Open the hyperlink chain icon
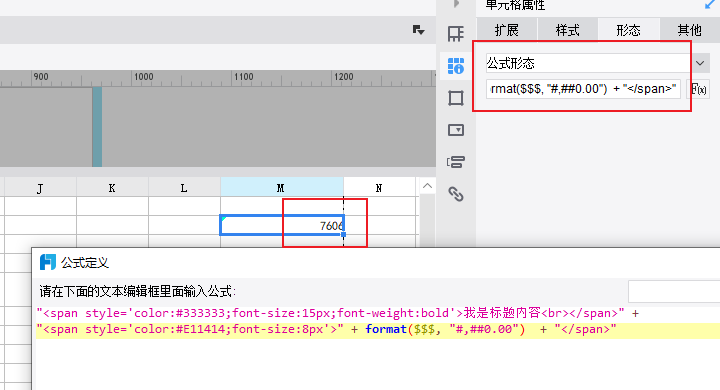Screen dimensions: 720x390 [456, 194]
